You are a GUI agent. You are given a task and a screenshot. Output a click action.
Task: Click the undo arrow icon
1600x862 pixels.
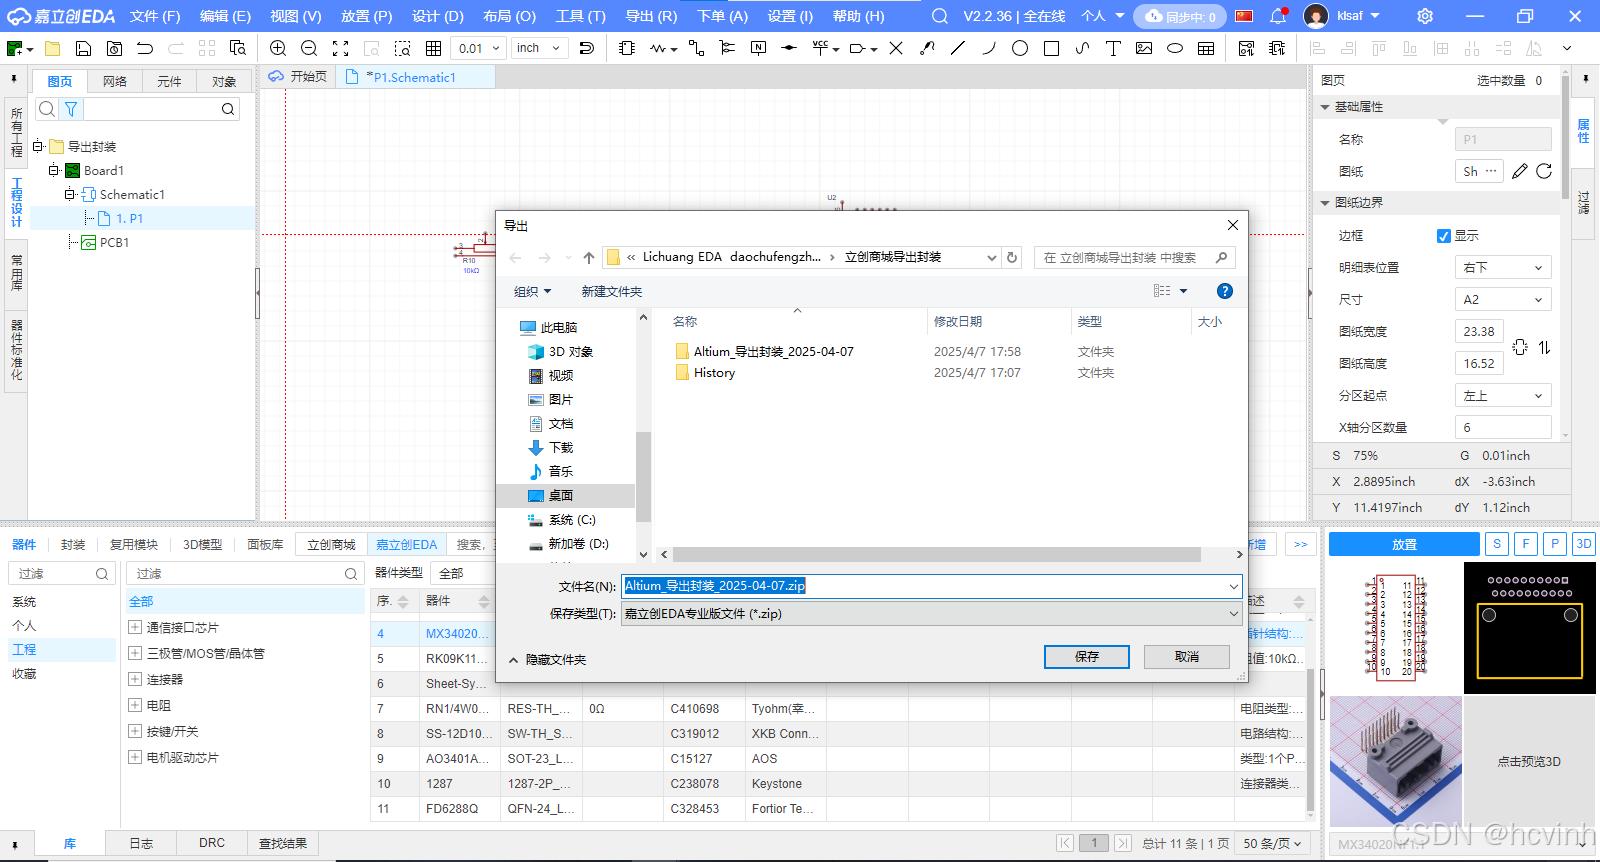[145, 48]
